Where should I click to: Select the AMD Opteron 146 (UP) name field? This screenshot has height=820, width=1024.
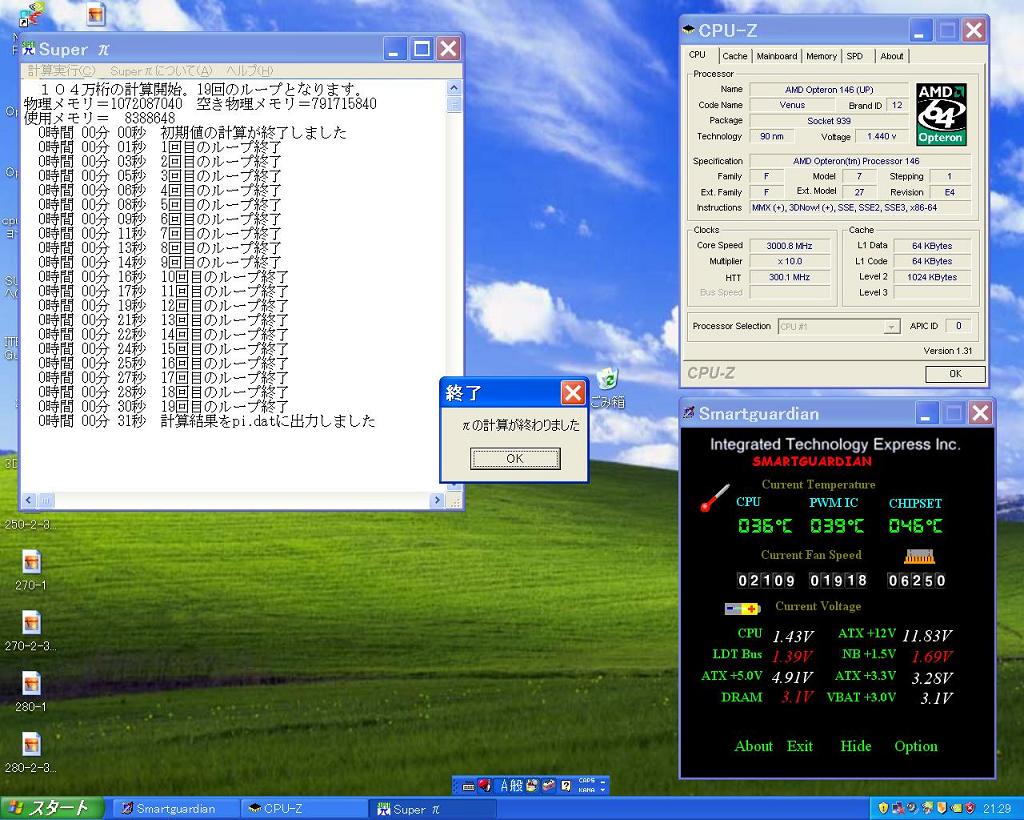829,89
